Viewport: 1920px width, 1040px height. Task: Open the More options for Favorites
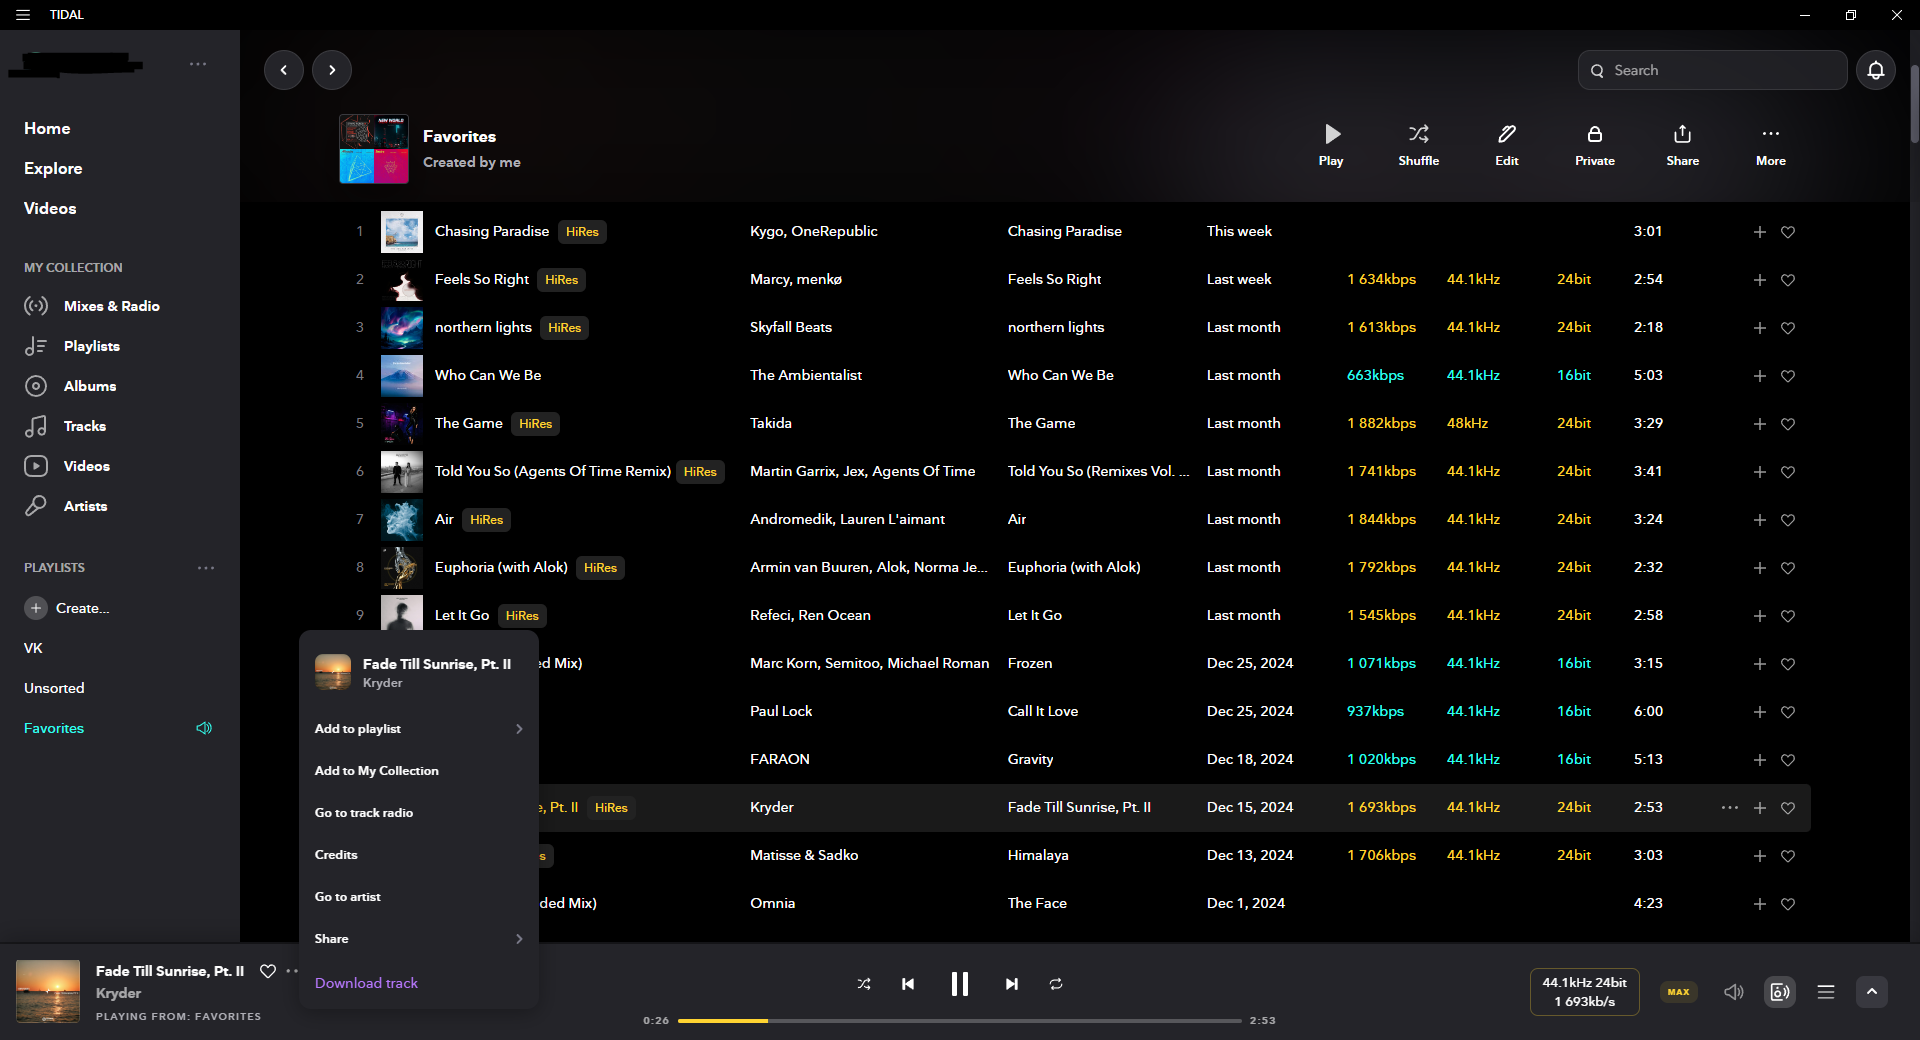[x=1771, y=145]
